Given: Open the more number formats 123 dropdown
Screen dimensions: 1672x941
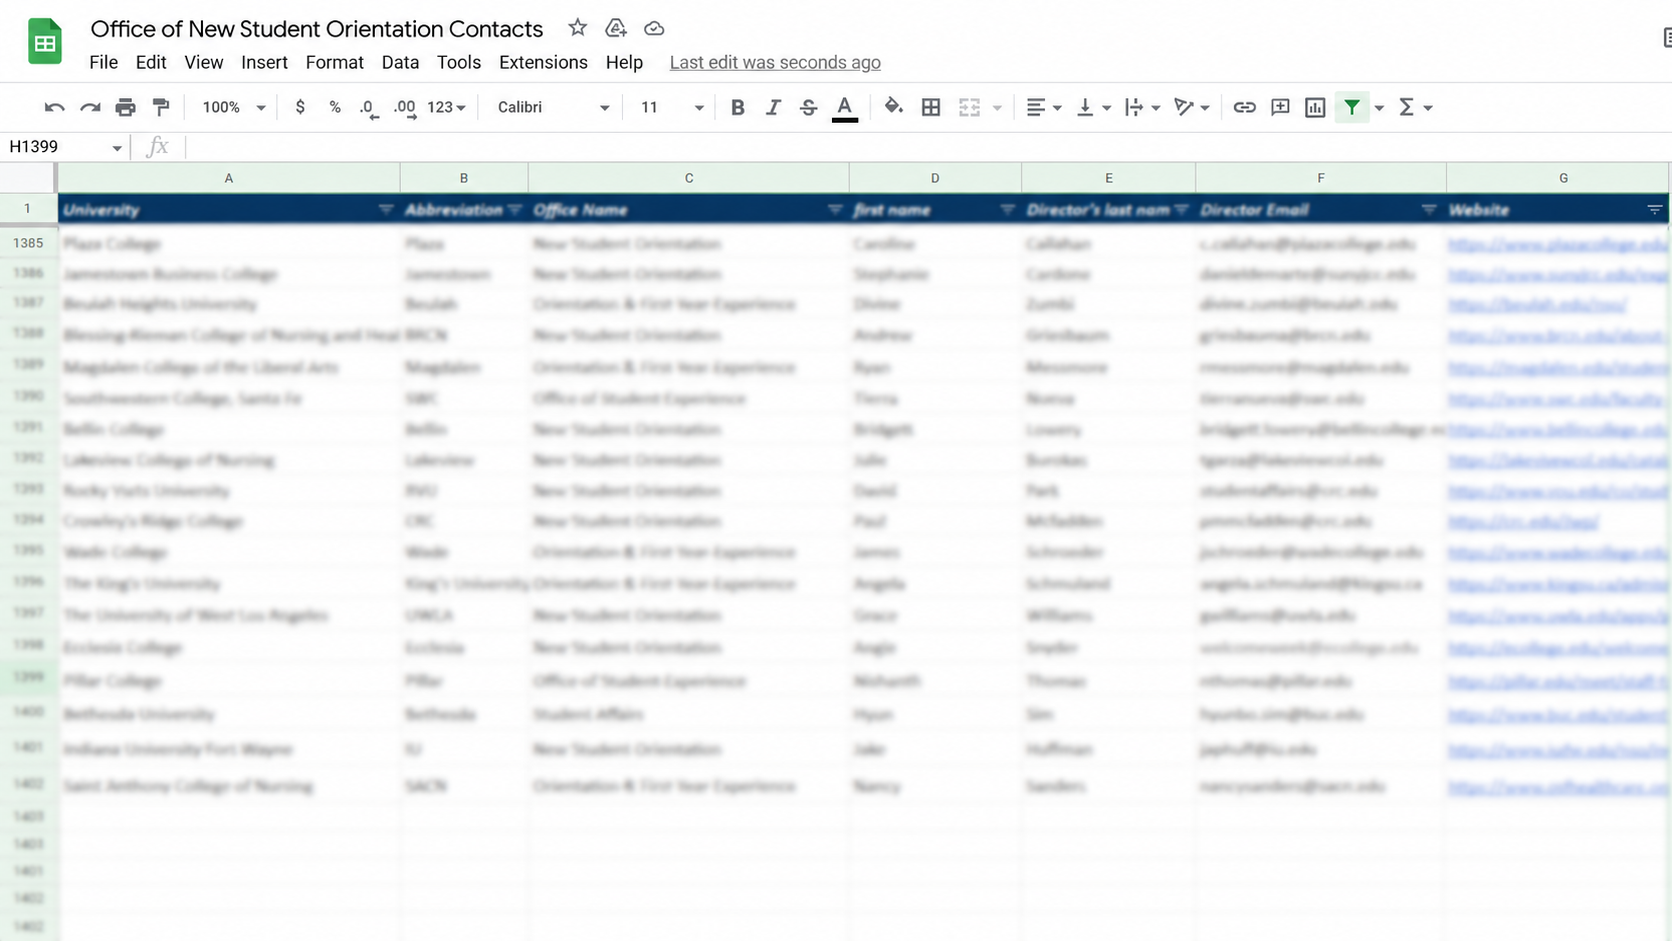Looking at the screenshot, I should [x=446, y=107].
